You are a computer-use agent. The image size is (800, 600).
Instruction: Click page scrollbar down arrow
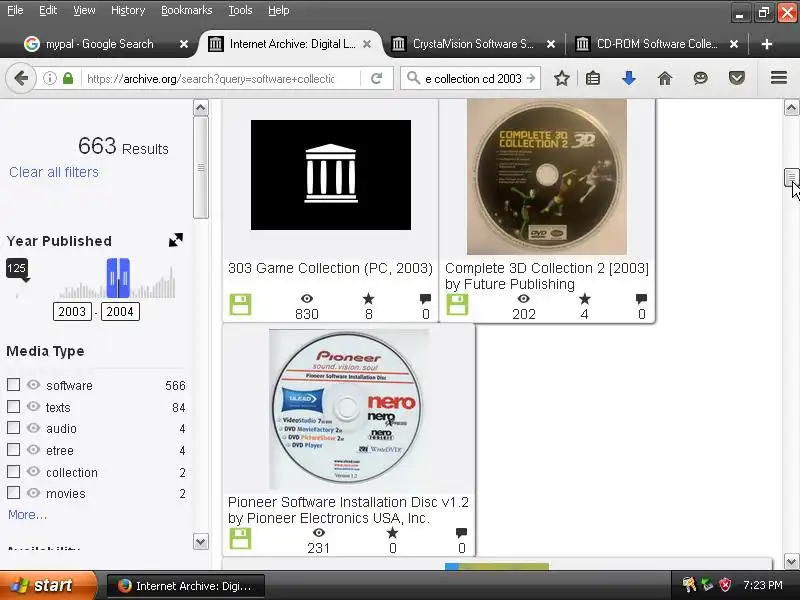pos(791,562)
